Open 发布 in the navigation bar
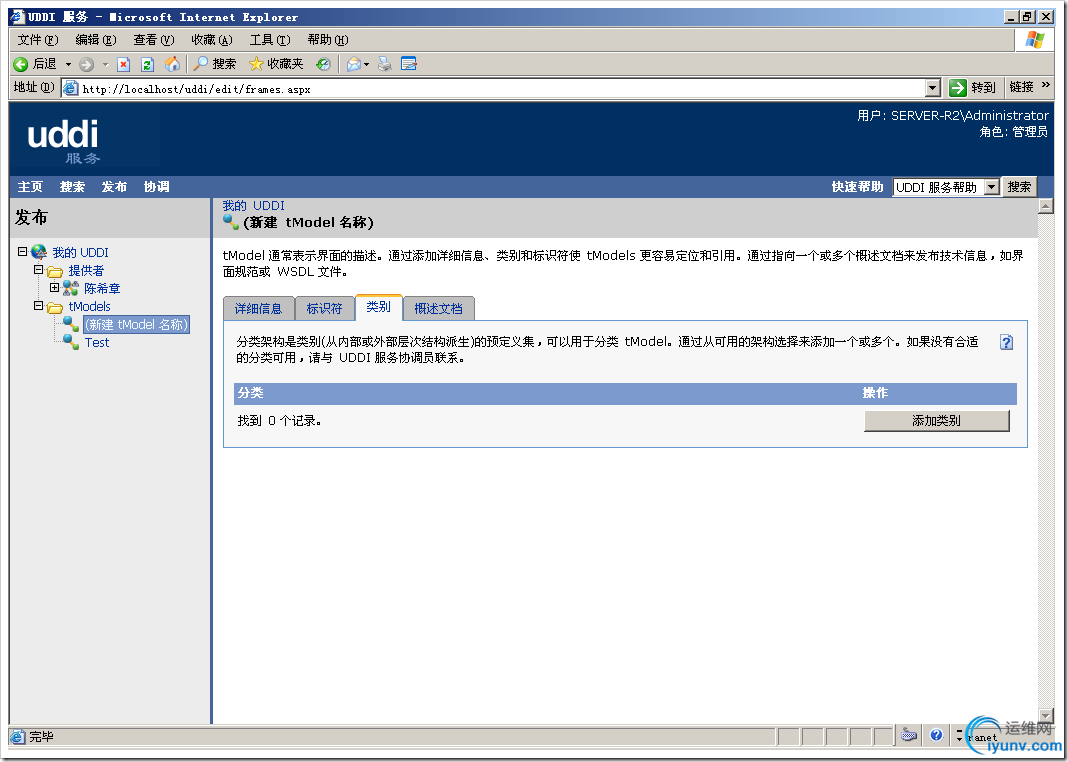 coord(114,187)
